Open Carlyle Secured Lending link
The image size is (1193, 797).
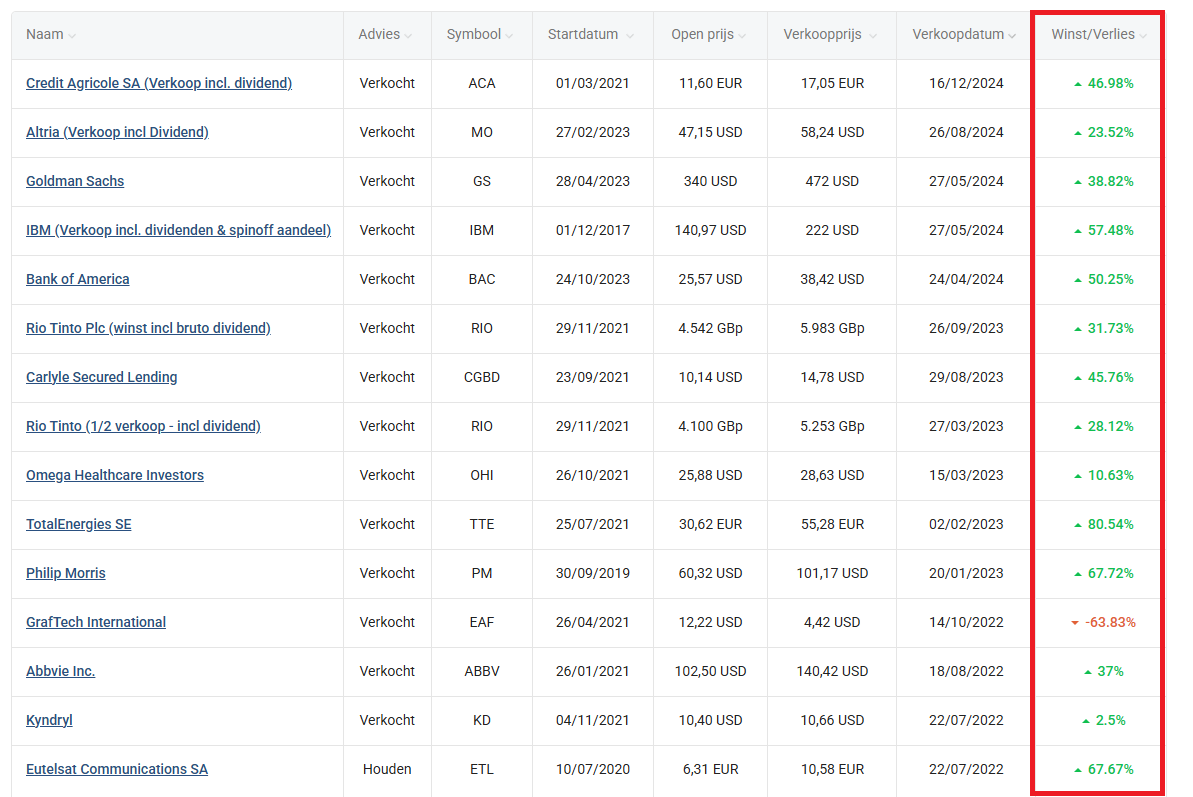coord(101,377)
